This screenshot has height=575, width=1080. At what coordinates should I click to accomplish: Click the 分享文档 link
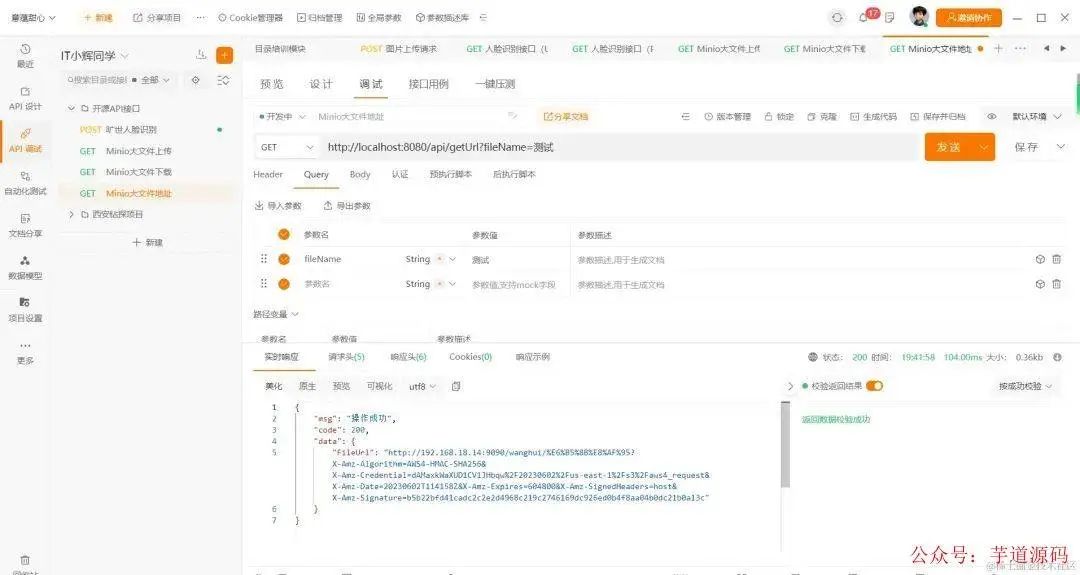pos(565,116)
